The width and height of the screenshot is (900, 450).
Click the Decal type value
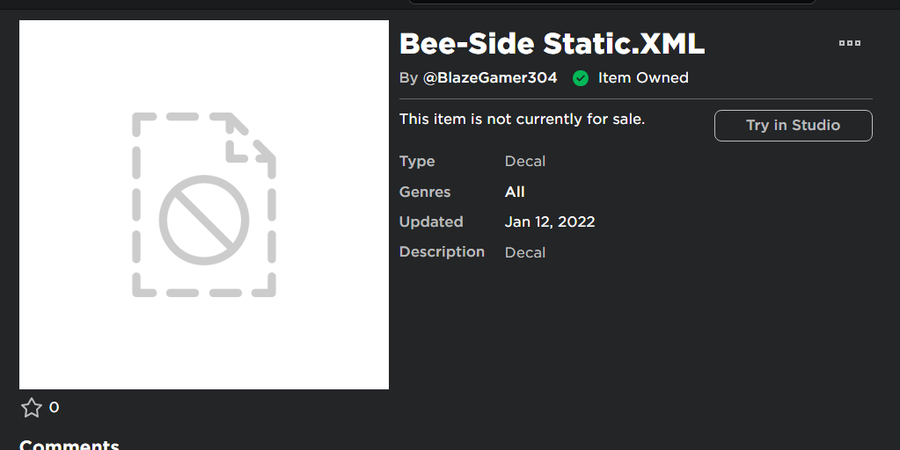coord(525,161)
